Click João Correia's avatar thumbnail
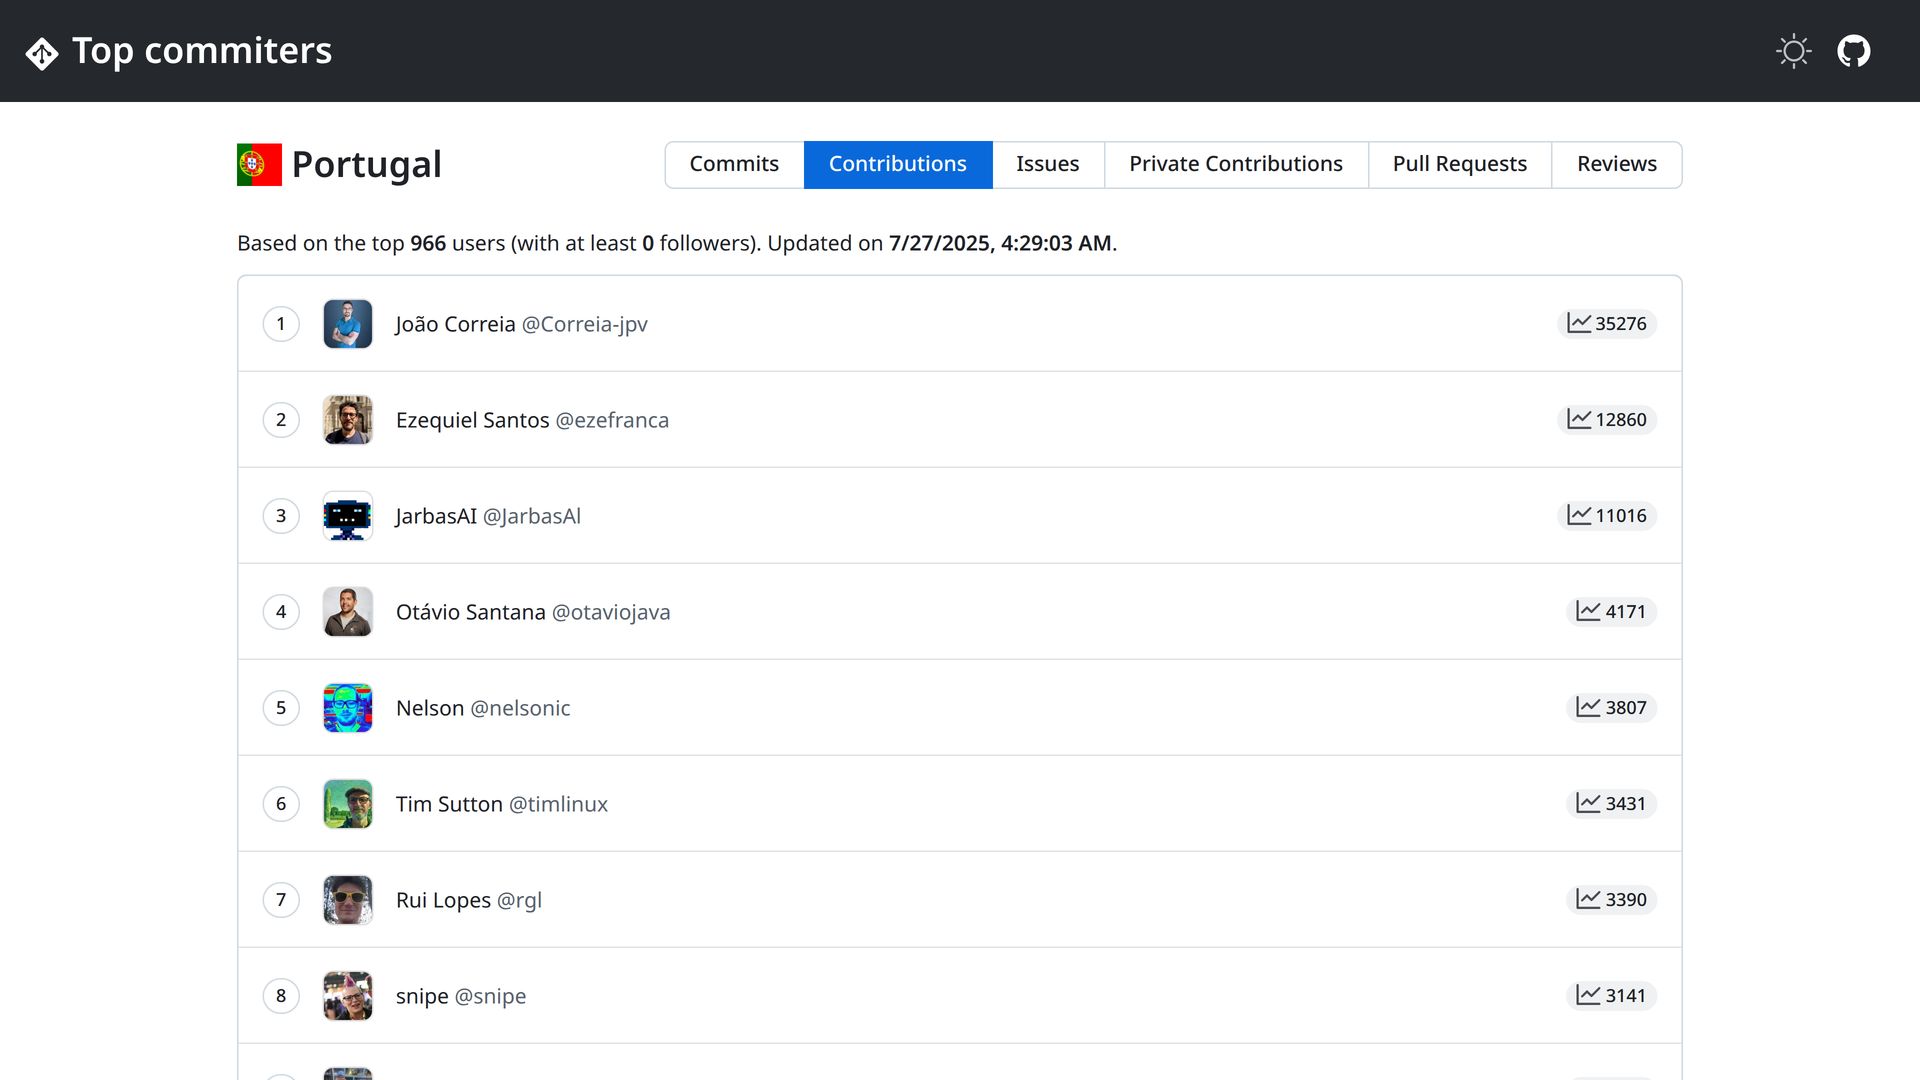 [x=347, y=324]
